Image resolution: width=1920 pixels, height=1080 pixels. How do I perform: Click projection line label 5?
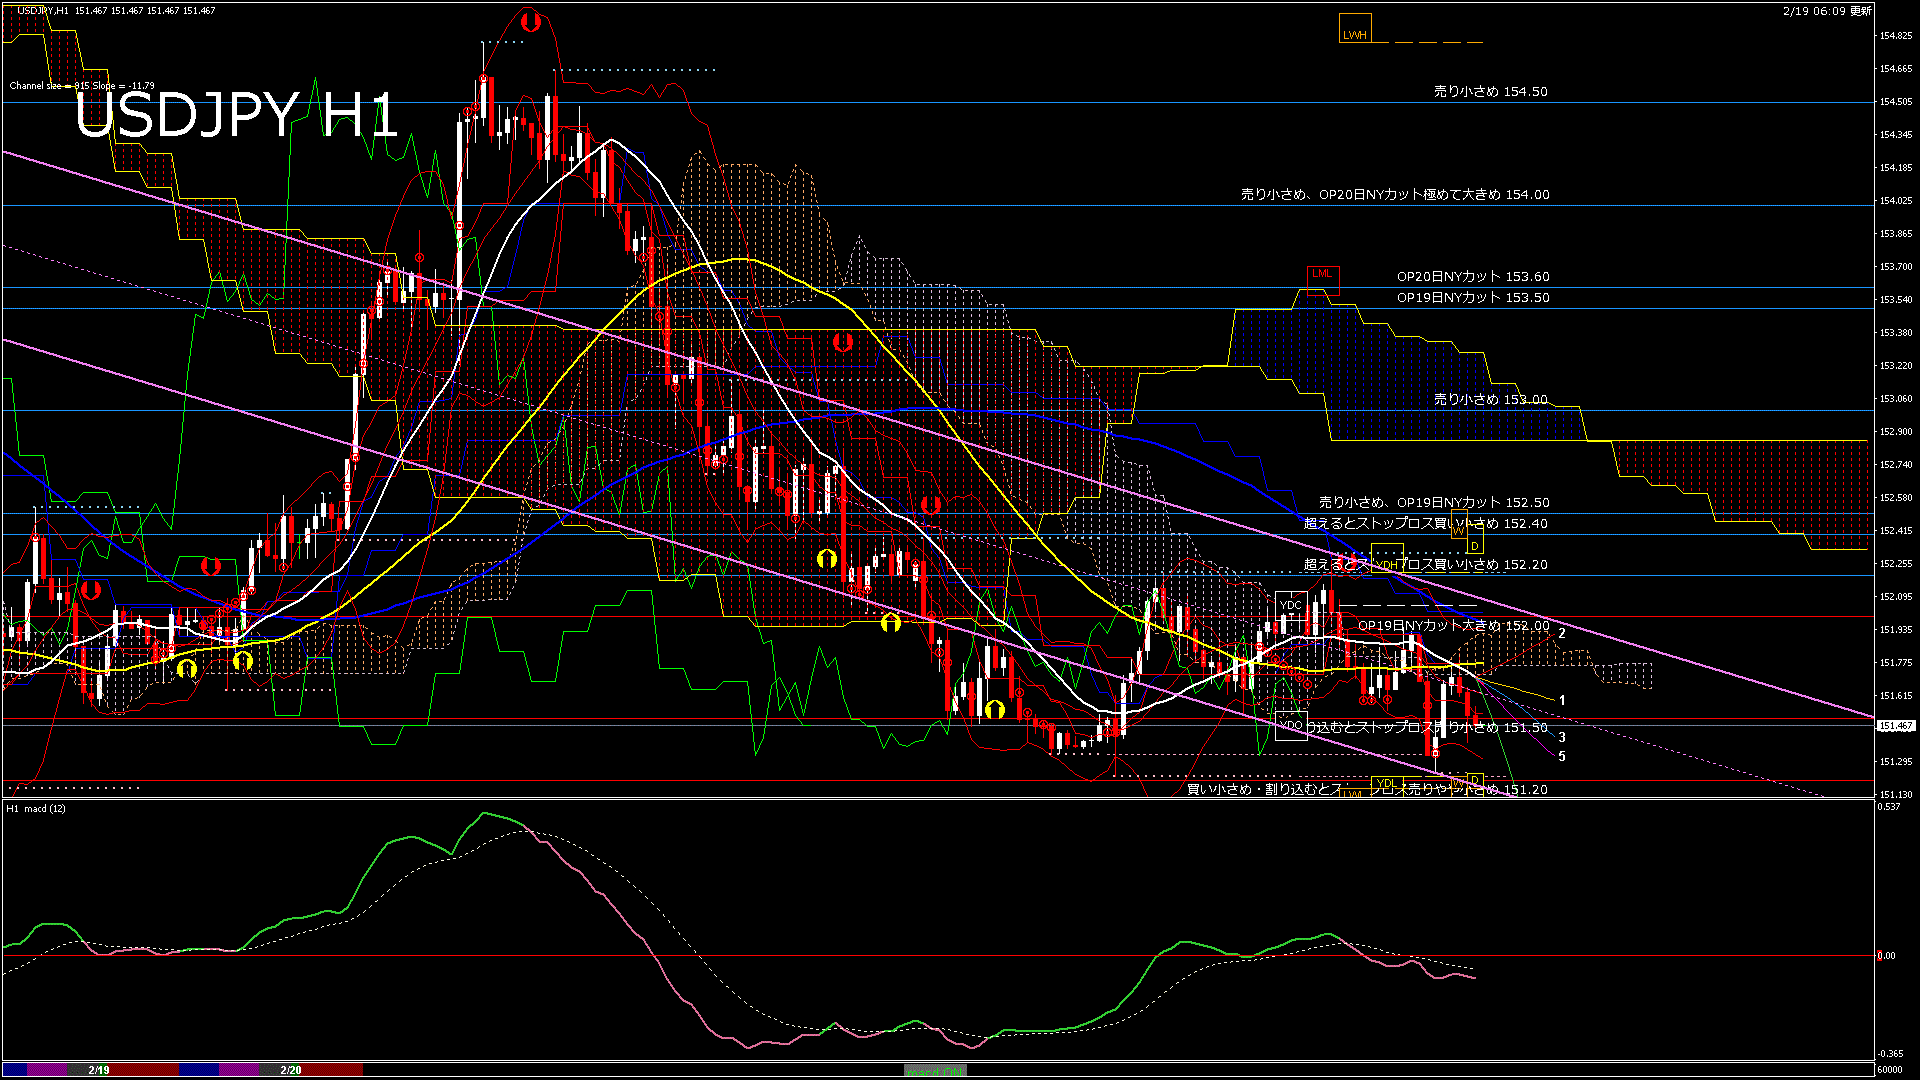(x=1562, y=757)
